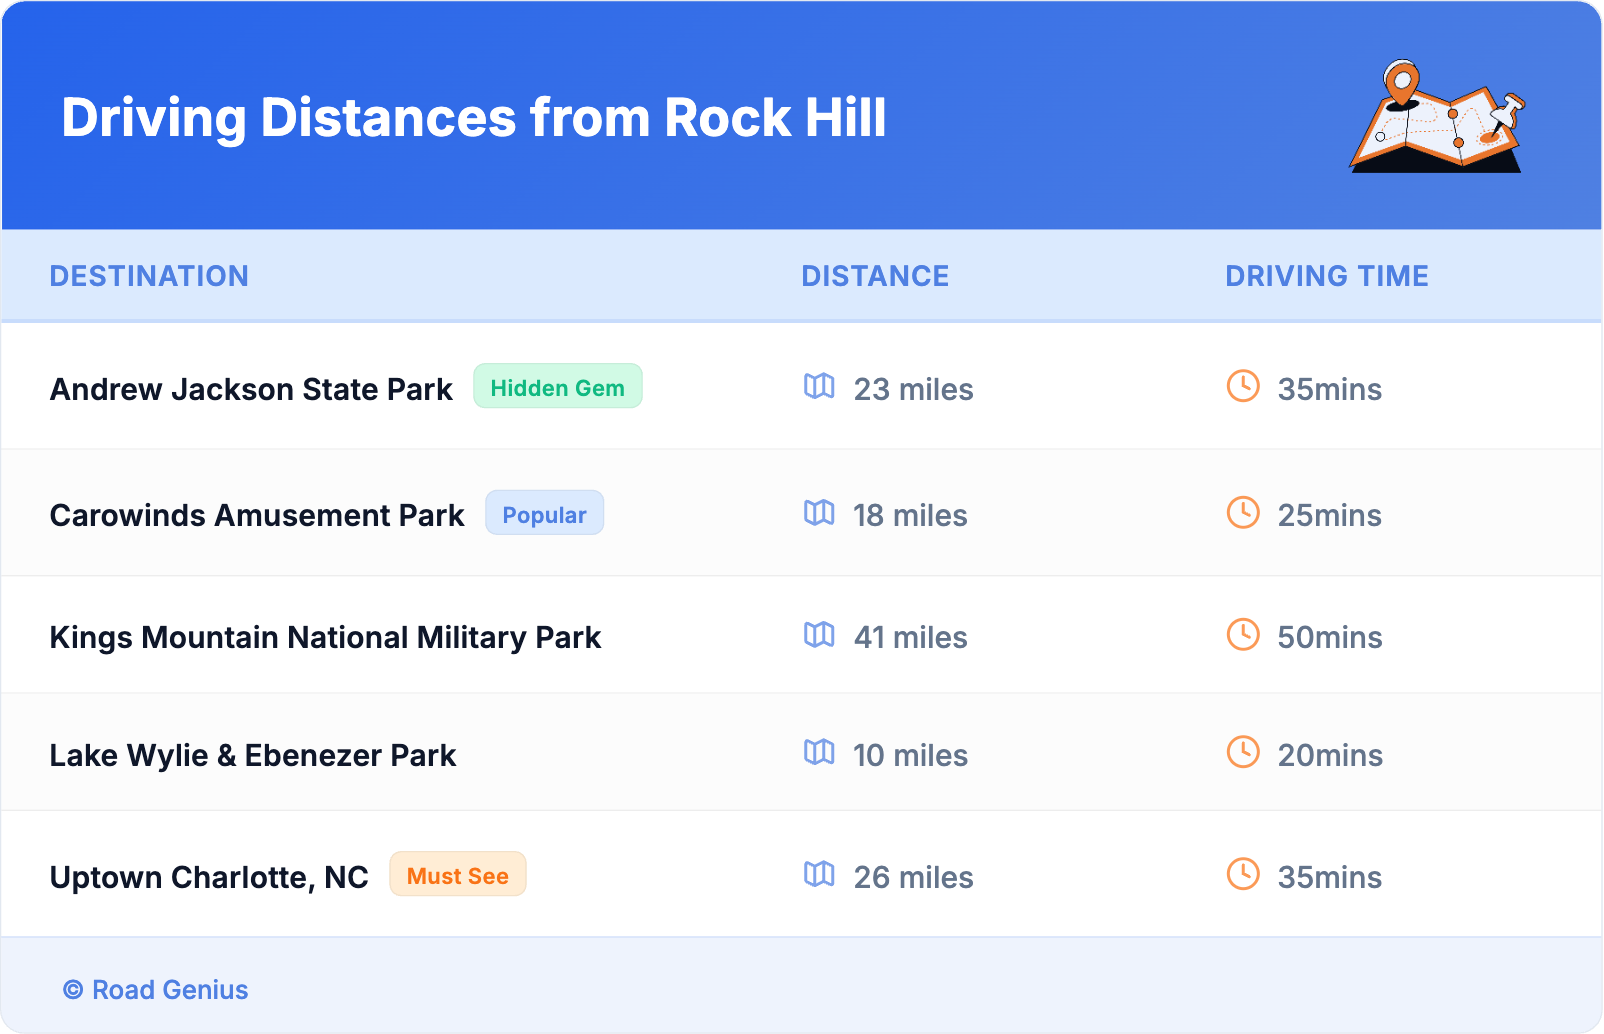Click the map illustration in the header
This screenshot has width=1604, height=1034.
coord(1437,118)
